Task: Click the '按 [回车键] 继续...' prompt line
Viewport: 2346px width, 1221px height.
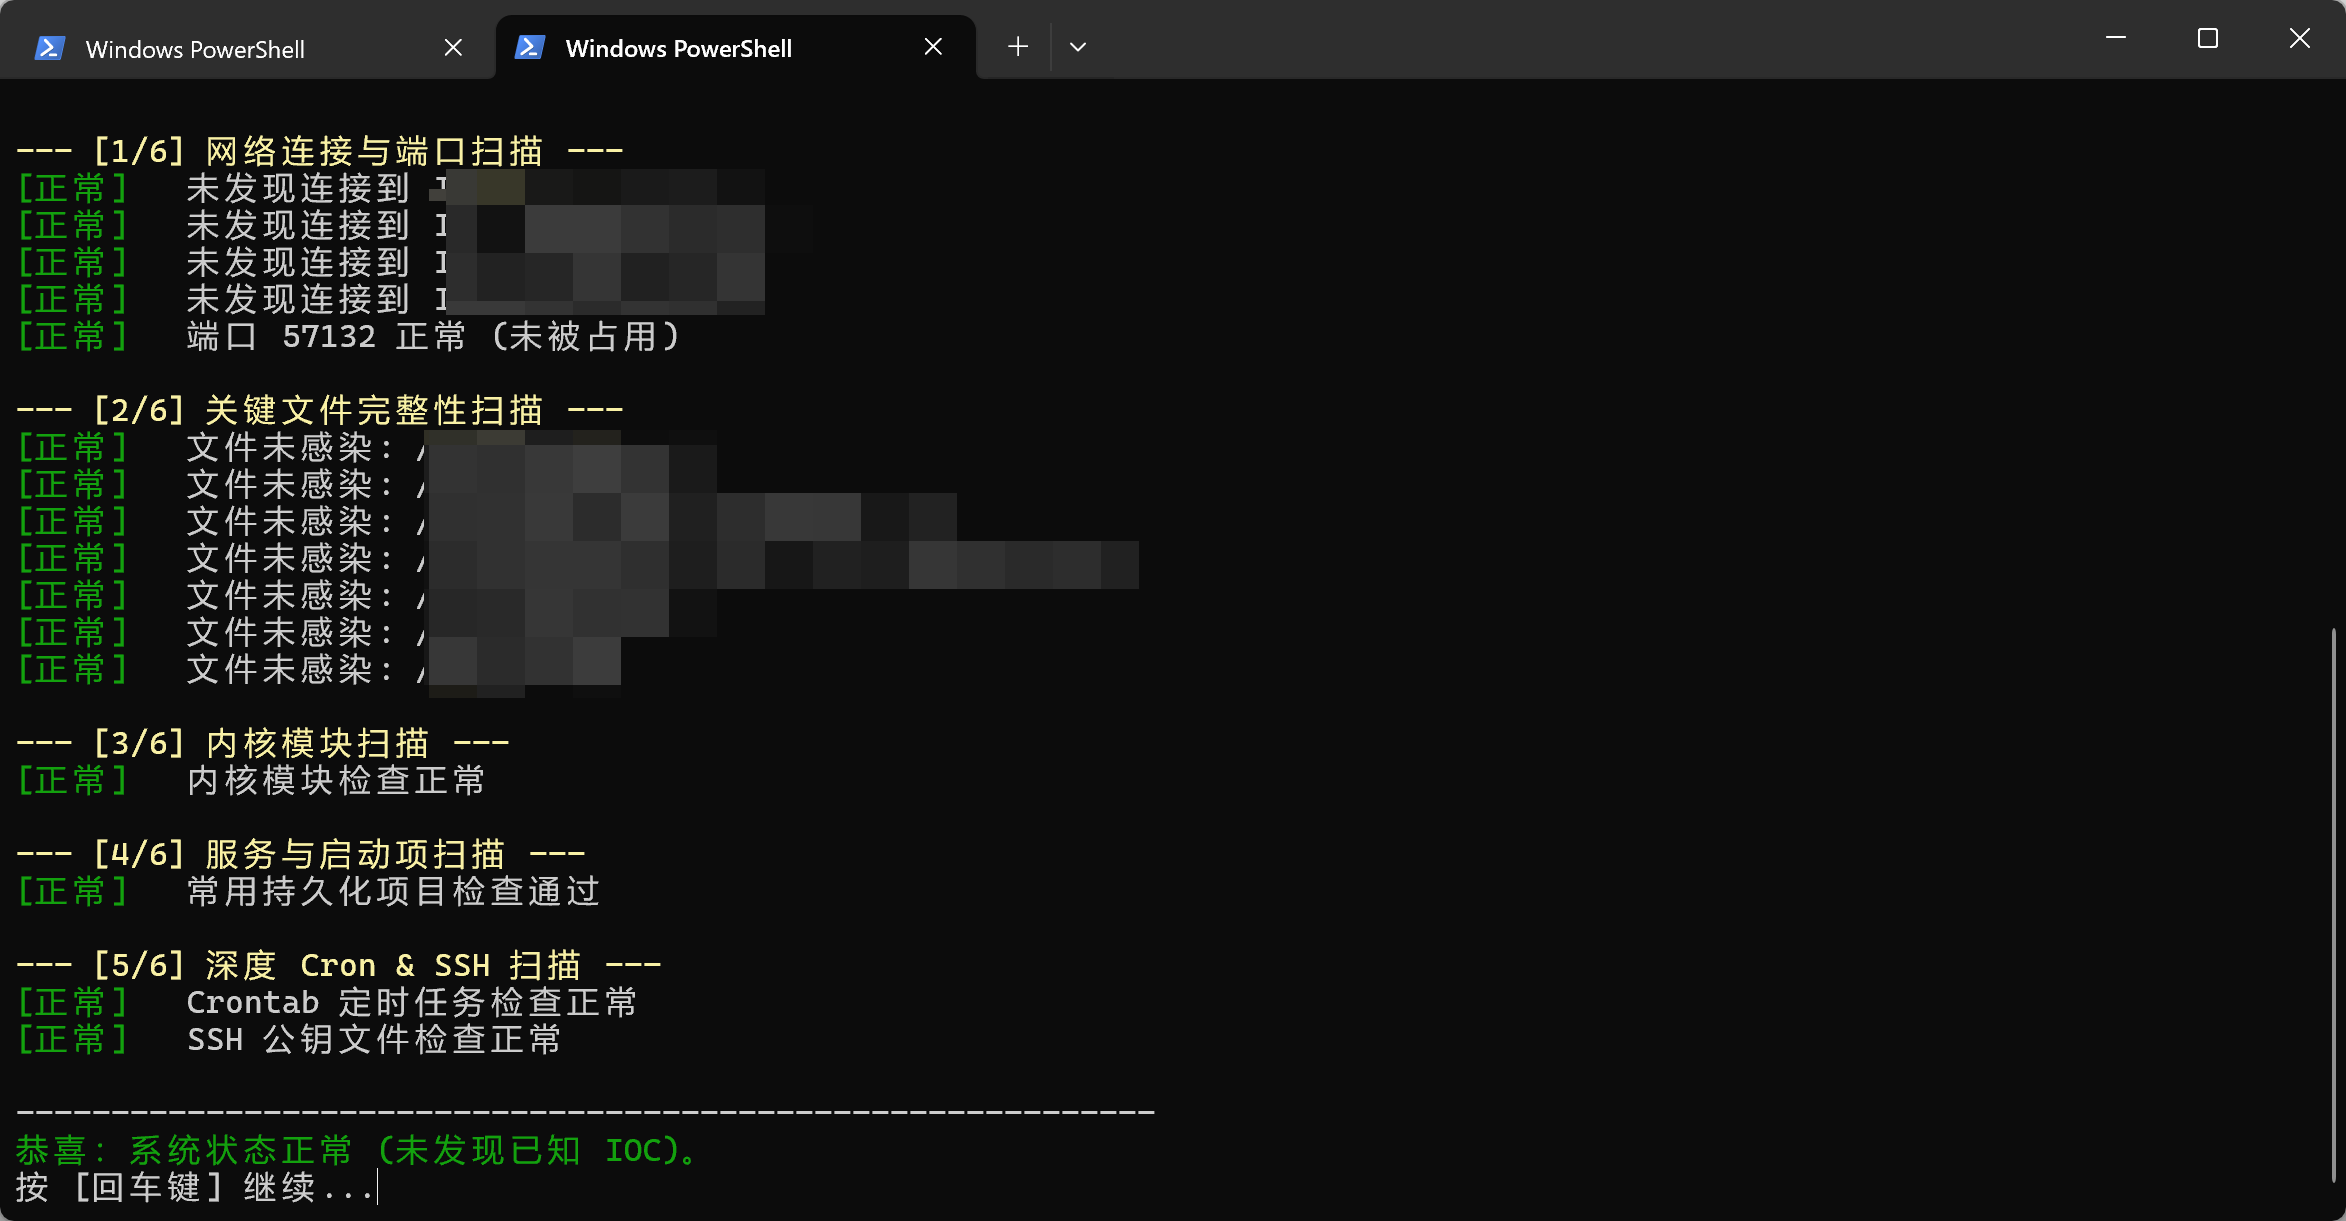Action: (195, 1188)
